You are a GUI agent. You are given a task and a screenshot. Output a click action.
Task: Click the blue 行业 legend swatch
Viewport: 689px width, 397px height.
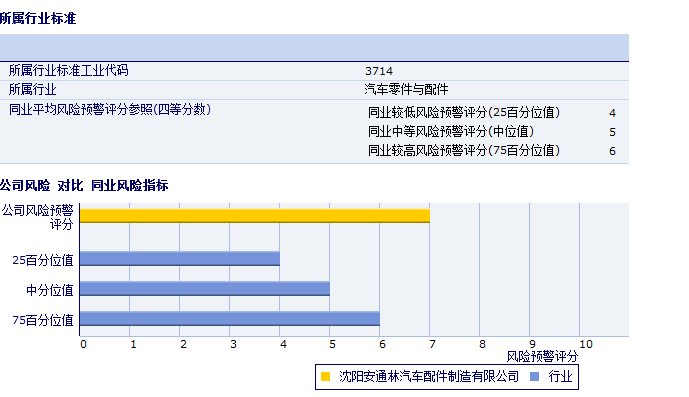535,376
